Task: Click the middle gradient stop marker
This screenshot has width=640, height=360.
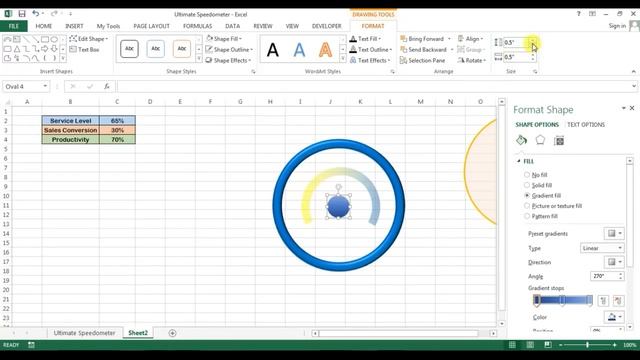Action: click(x=562, y=301)
